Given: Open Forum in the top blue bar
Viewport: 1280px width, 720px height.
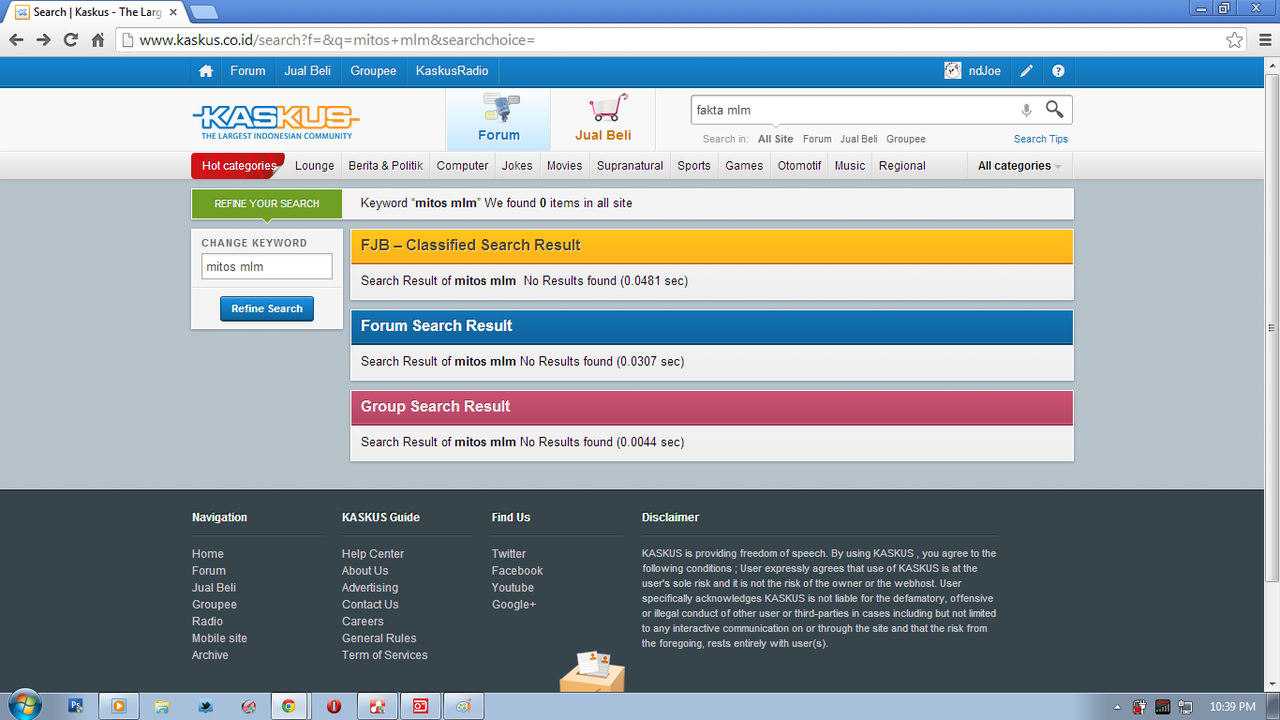Looking at the screenshot, I should [248, 71].
